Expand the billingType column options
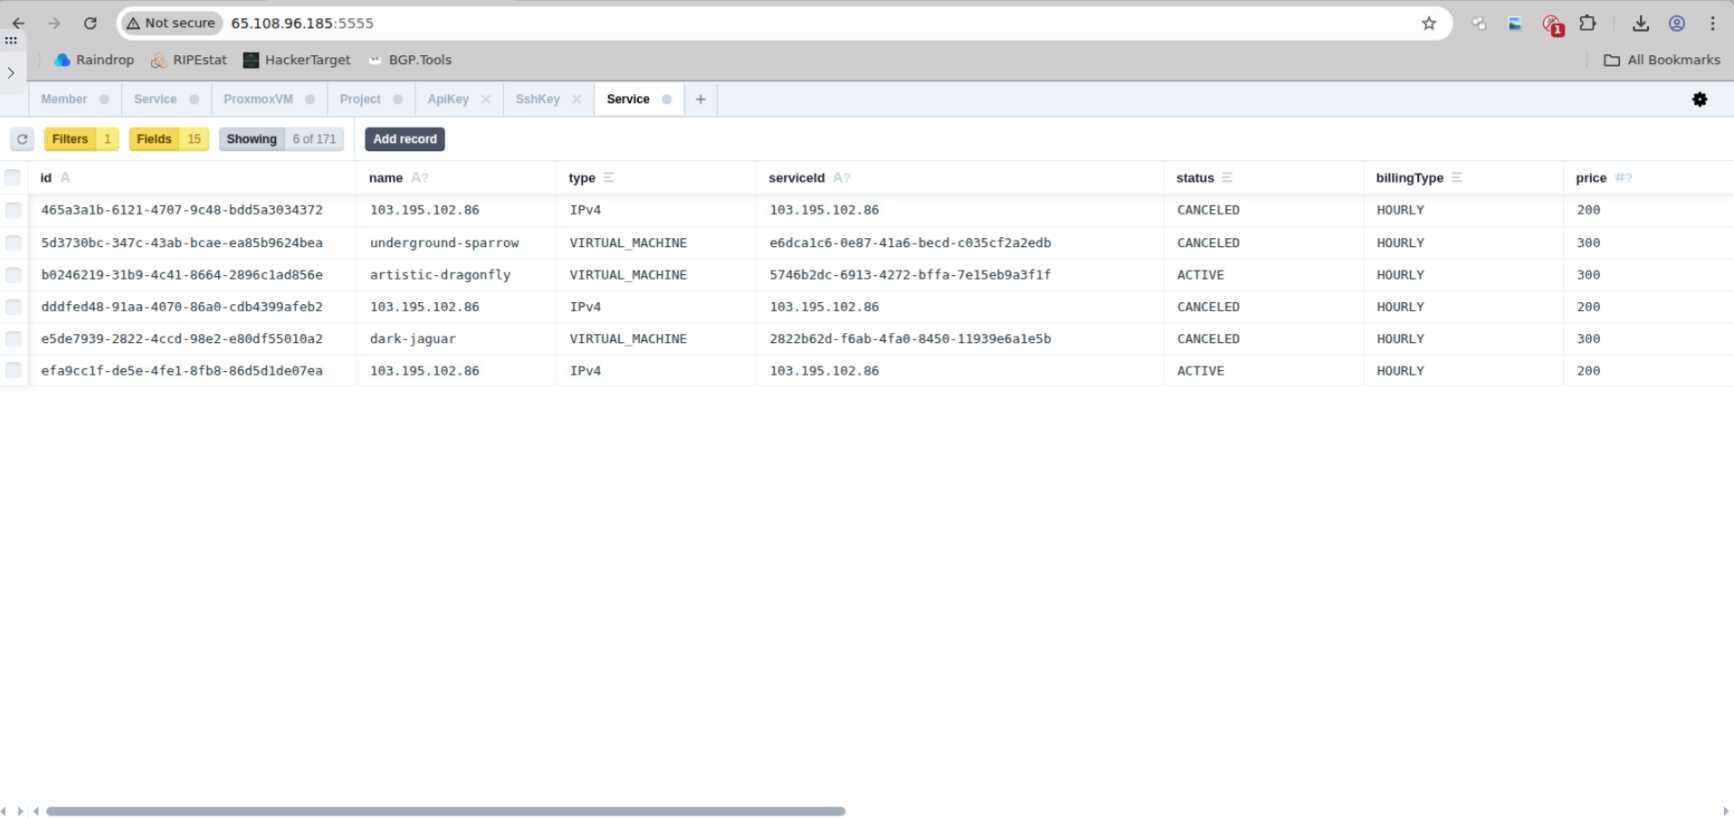 1457,178
